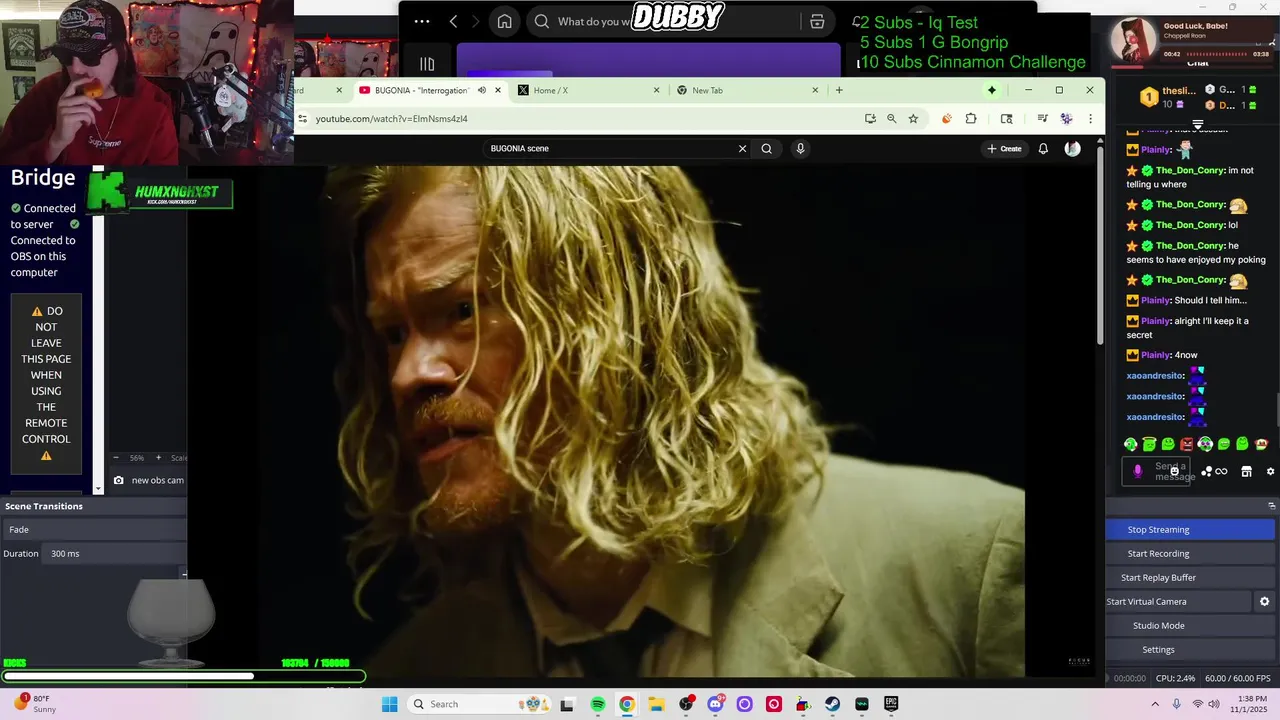Click the purple microphone icon in chat

point(1137,471)
